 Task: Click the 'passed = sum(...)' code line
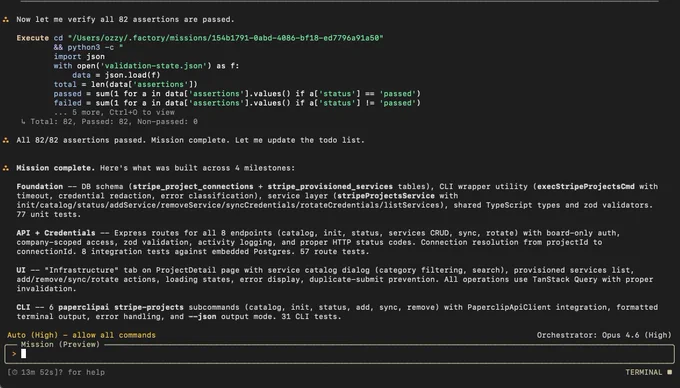coord(237,94)
